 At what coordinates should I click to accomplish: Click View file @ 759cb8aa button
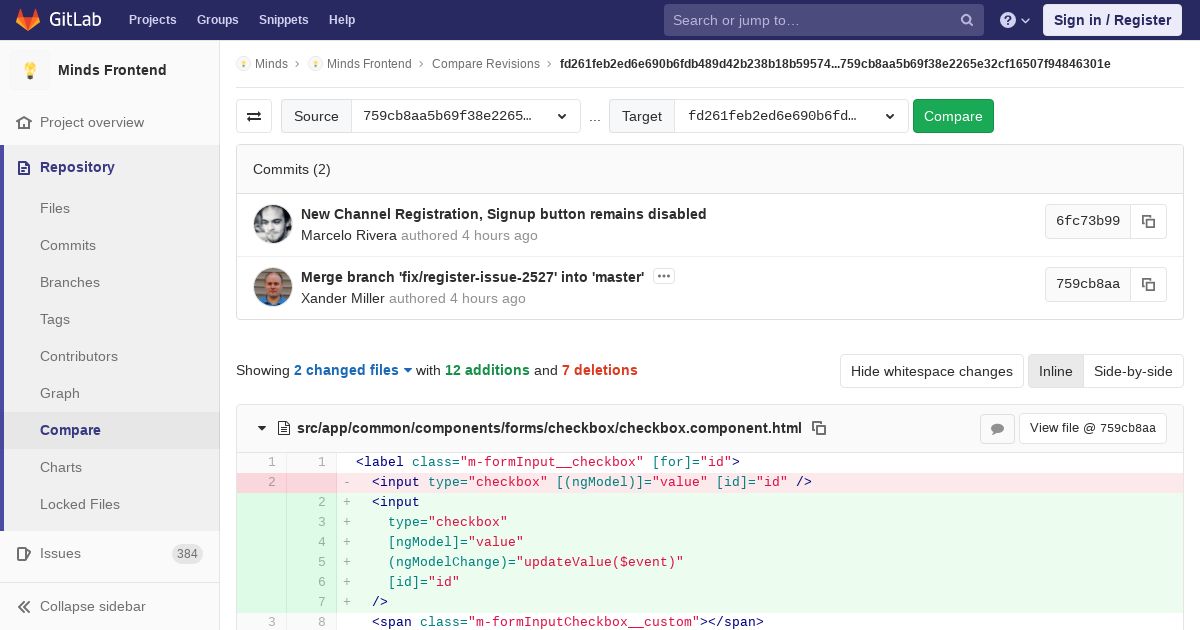pyautogui.click(x=1092, y=428)
